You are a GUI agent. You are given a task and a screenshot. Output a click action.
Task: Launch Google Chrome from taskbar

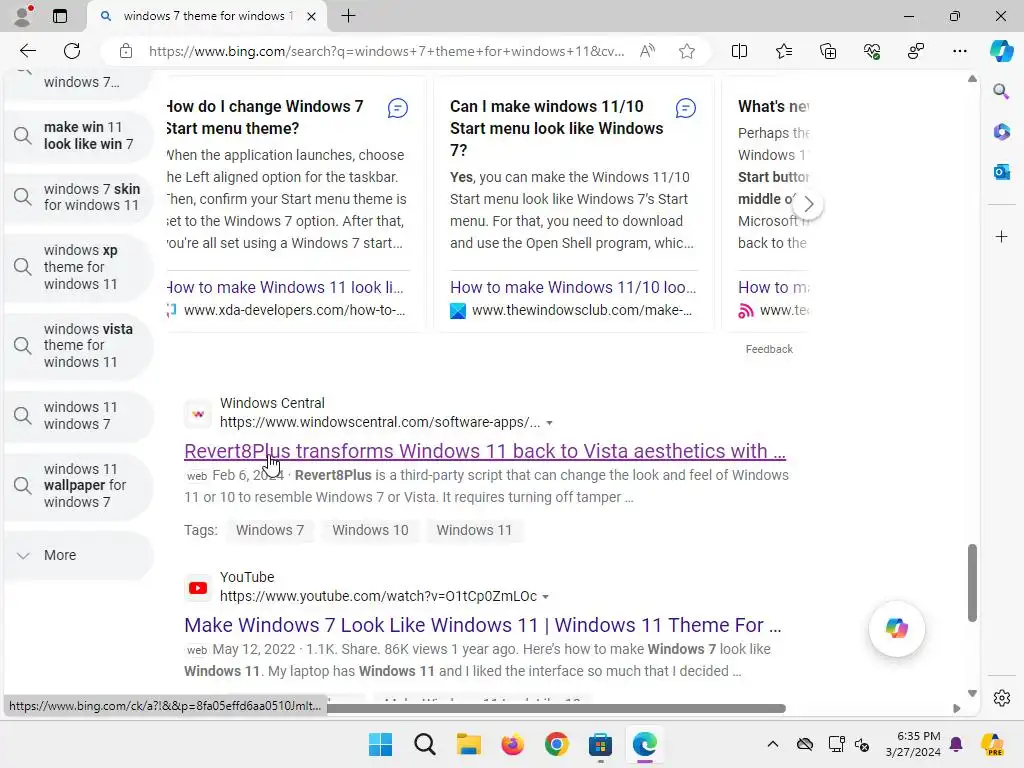[556, 744]
